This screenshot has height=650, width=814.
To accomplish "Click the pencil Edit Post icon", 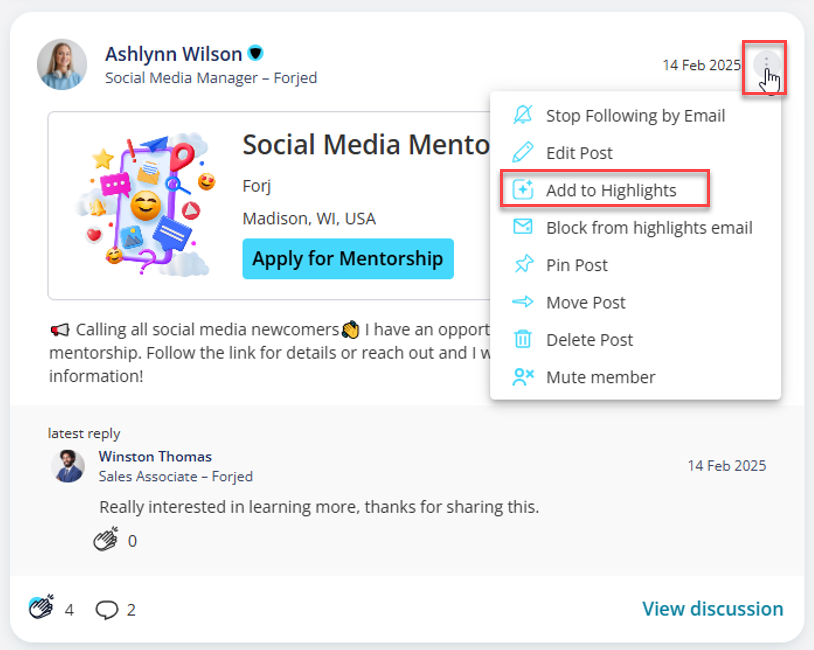I will 523,152.
